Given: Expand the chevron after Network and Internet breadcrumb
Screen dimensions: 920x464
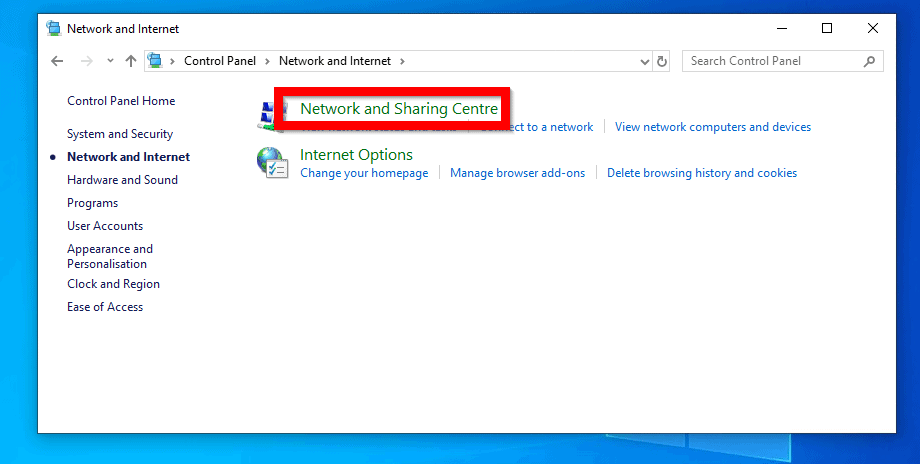Looking at the screenshot, I should point(402,61).
